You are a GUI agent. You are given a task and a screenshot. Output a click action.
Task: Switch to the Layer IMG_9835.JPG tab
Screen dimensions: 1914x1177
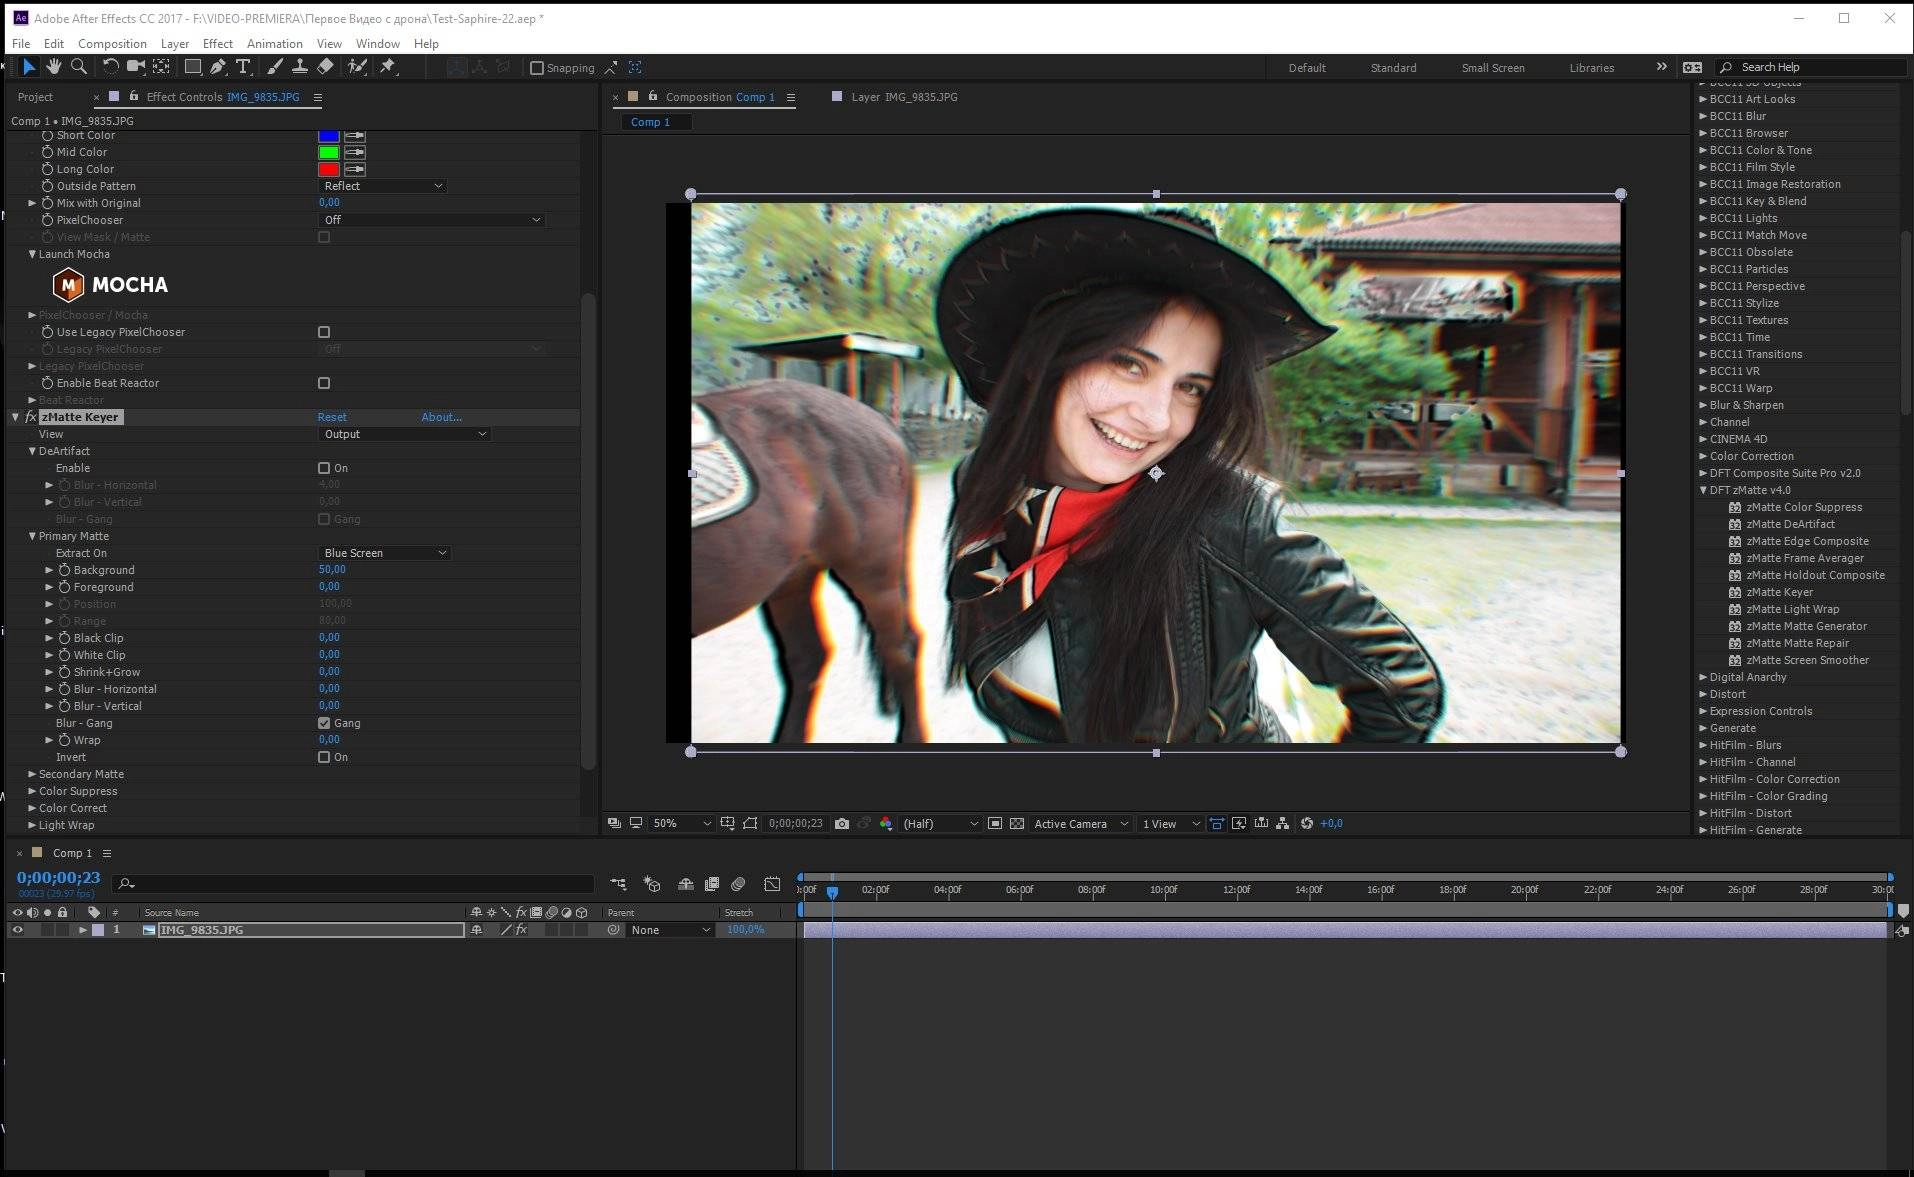pos(904,97)
